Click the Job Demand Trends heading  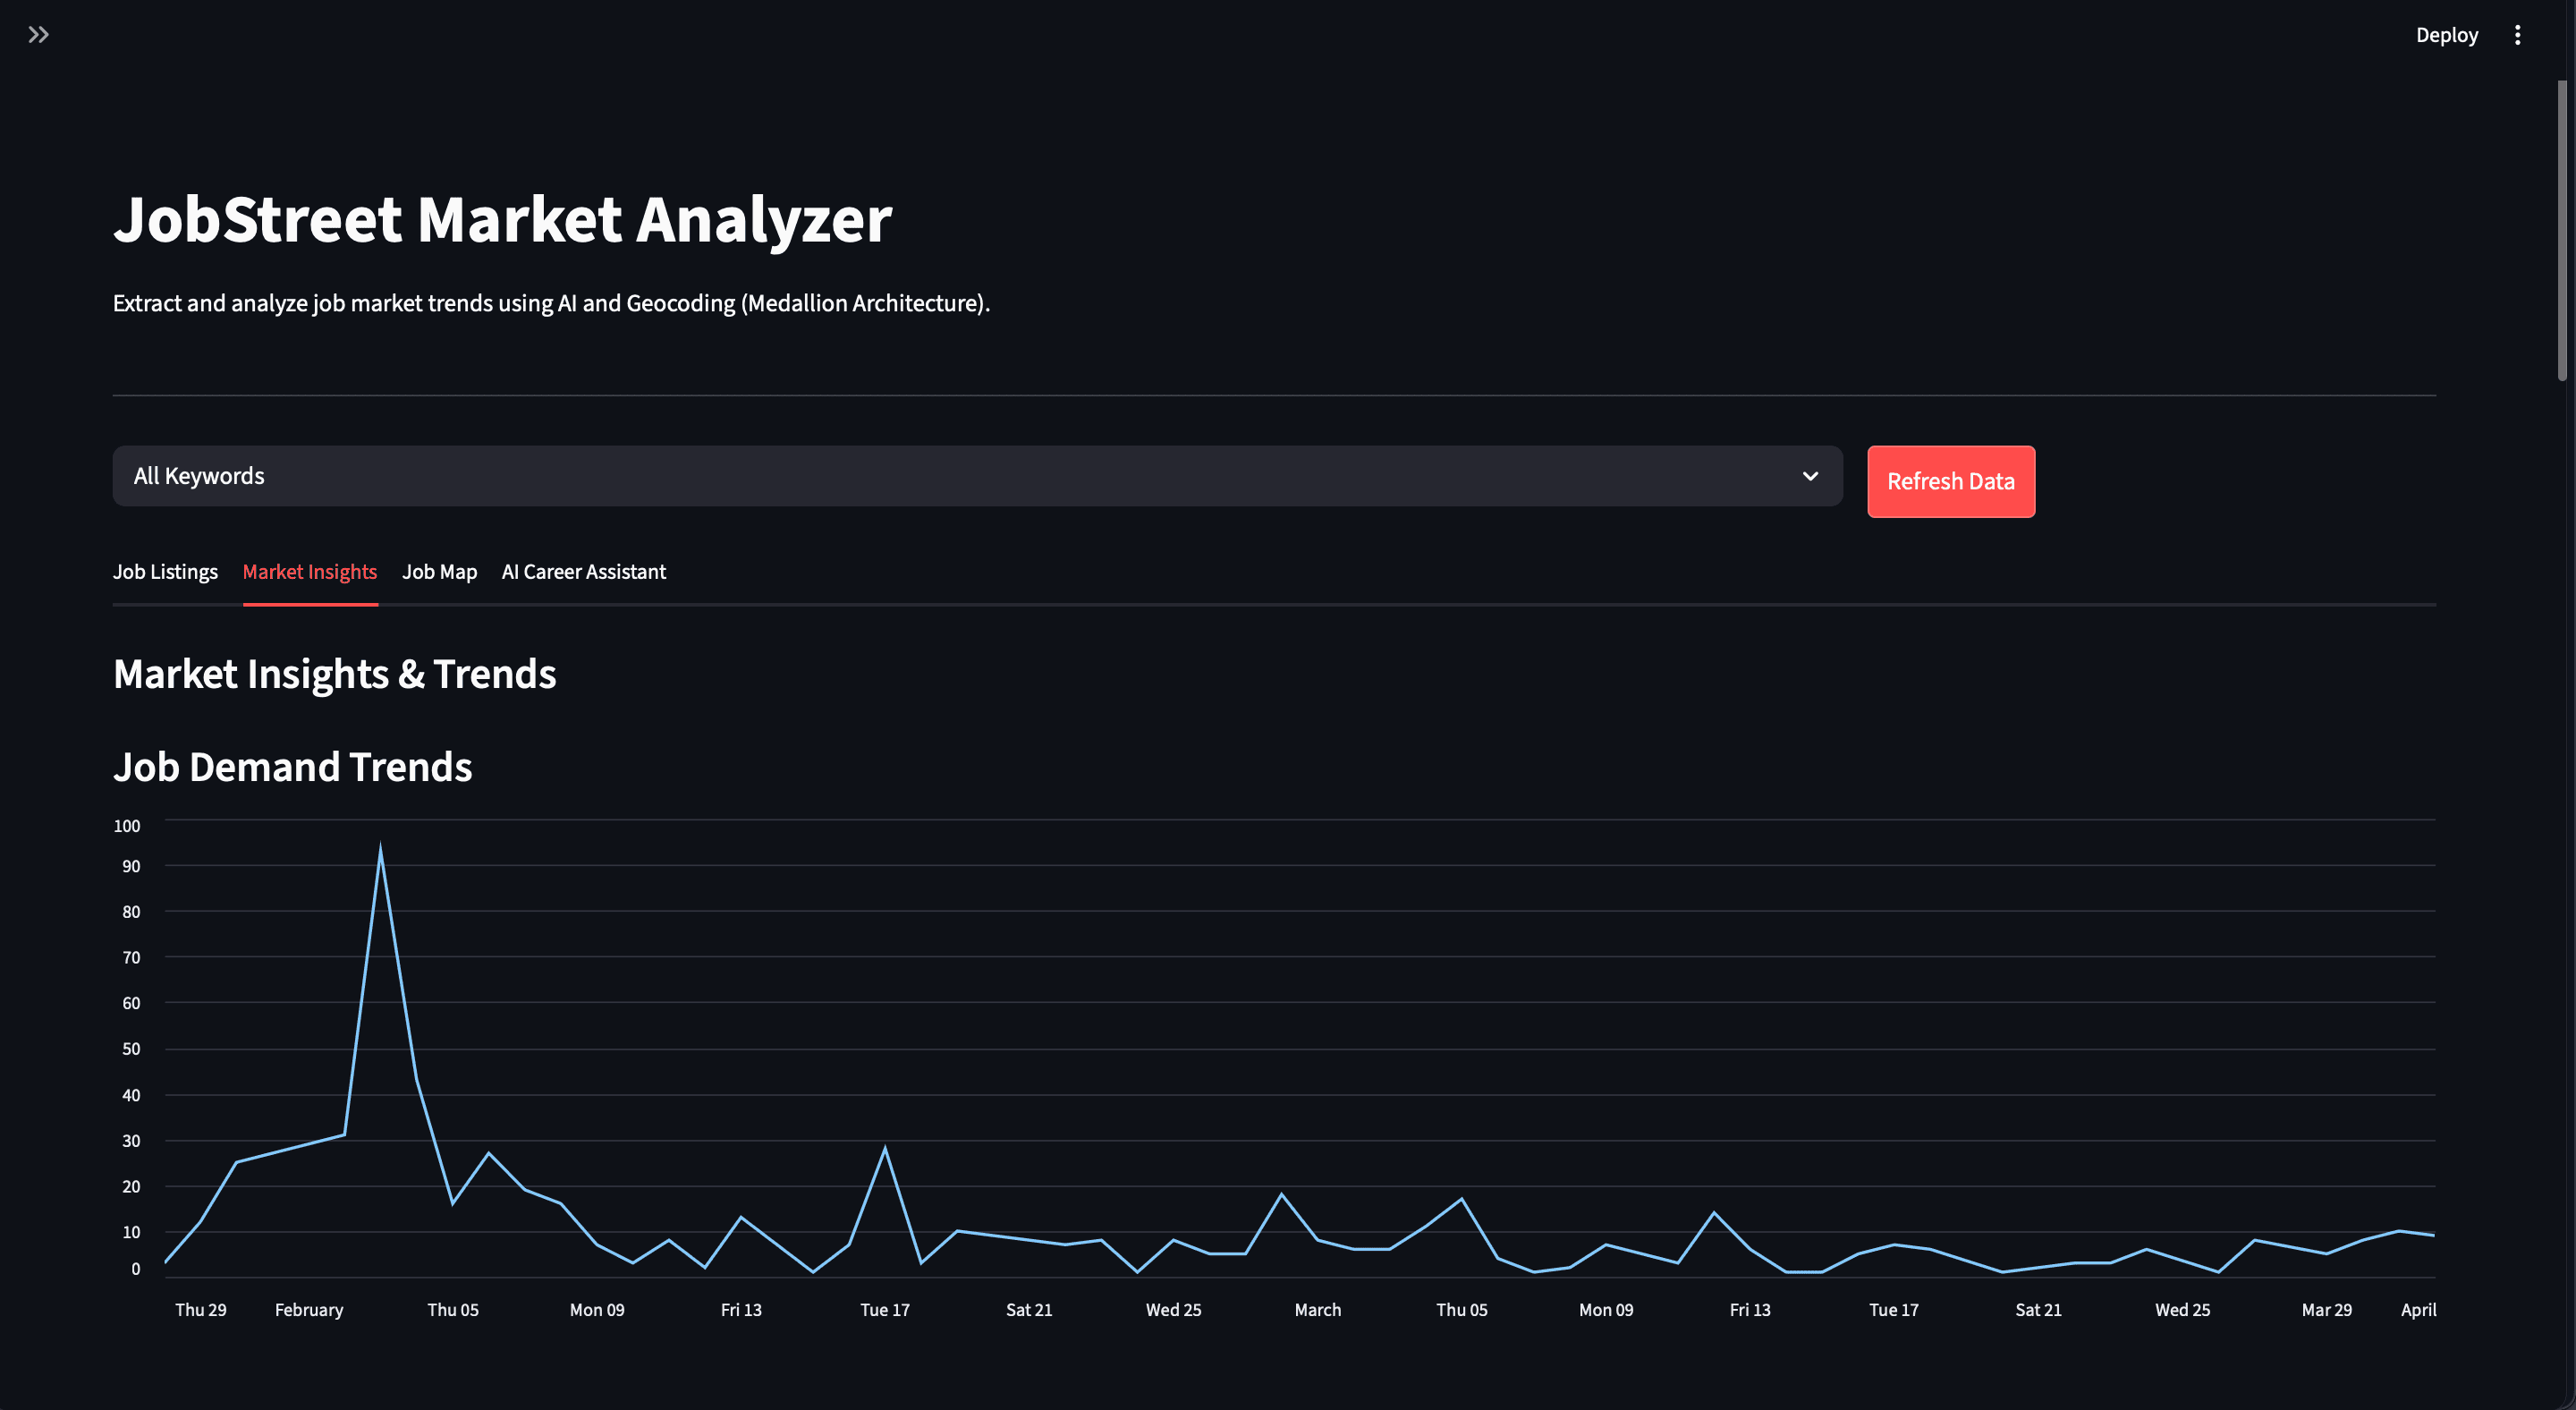click(292, 767)
